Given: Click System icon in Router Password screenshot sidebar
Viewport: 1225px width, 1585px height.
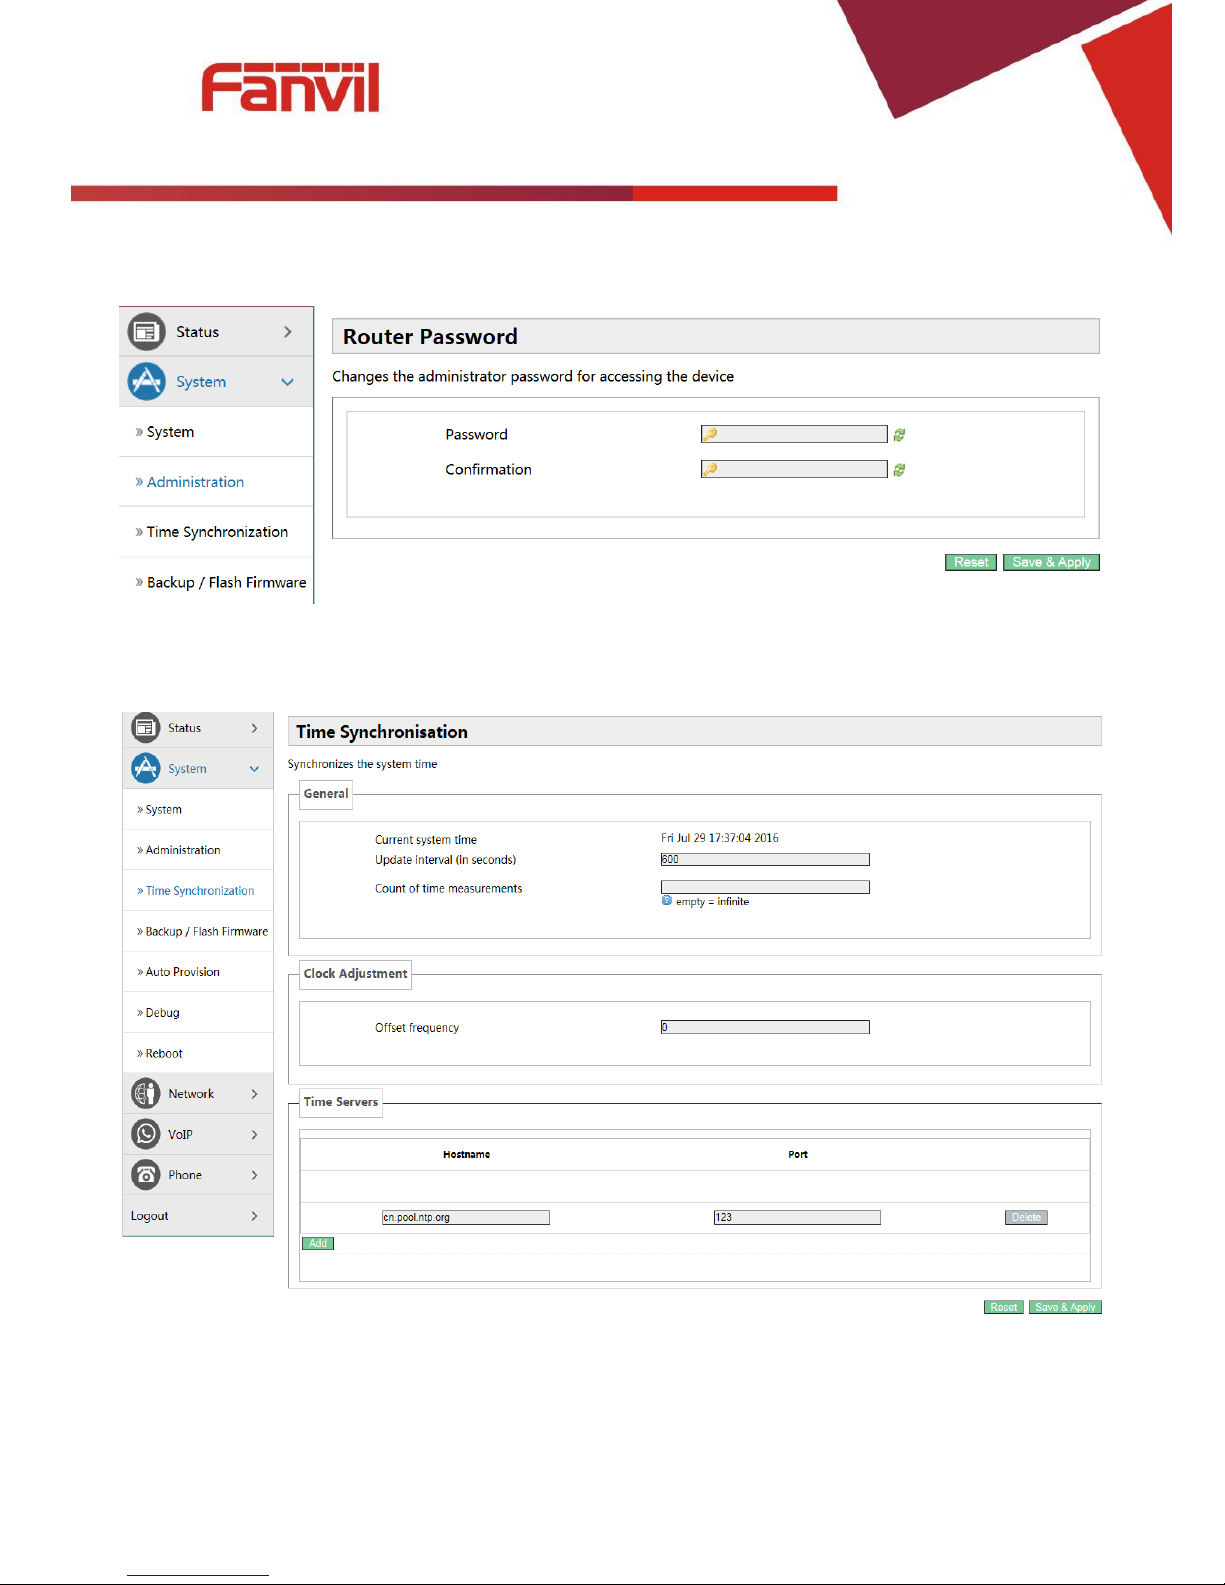Looking at the screenshot, I should [147, 381].
